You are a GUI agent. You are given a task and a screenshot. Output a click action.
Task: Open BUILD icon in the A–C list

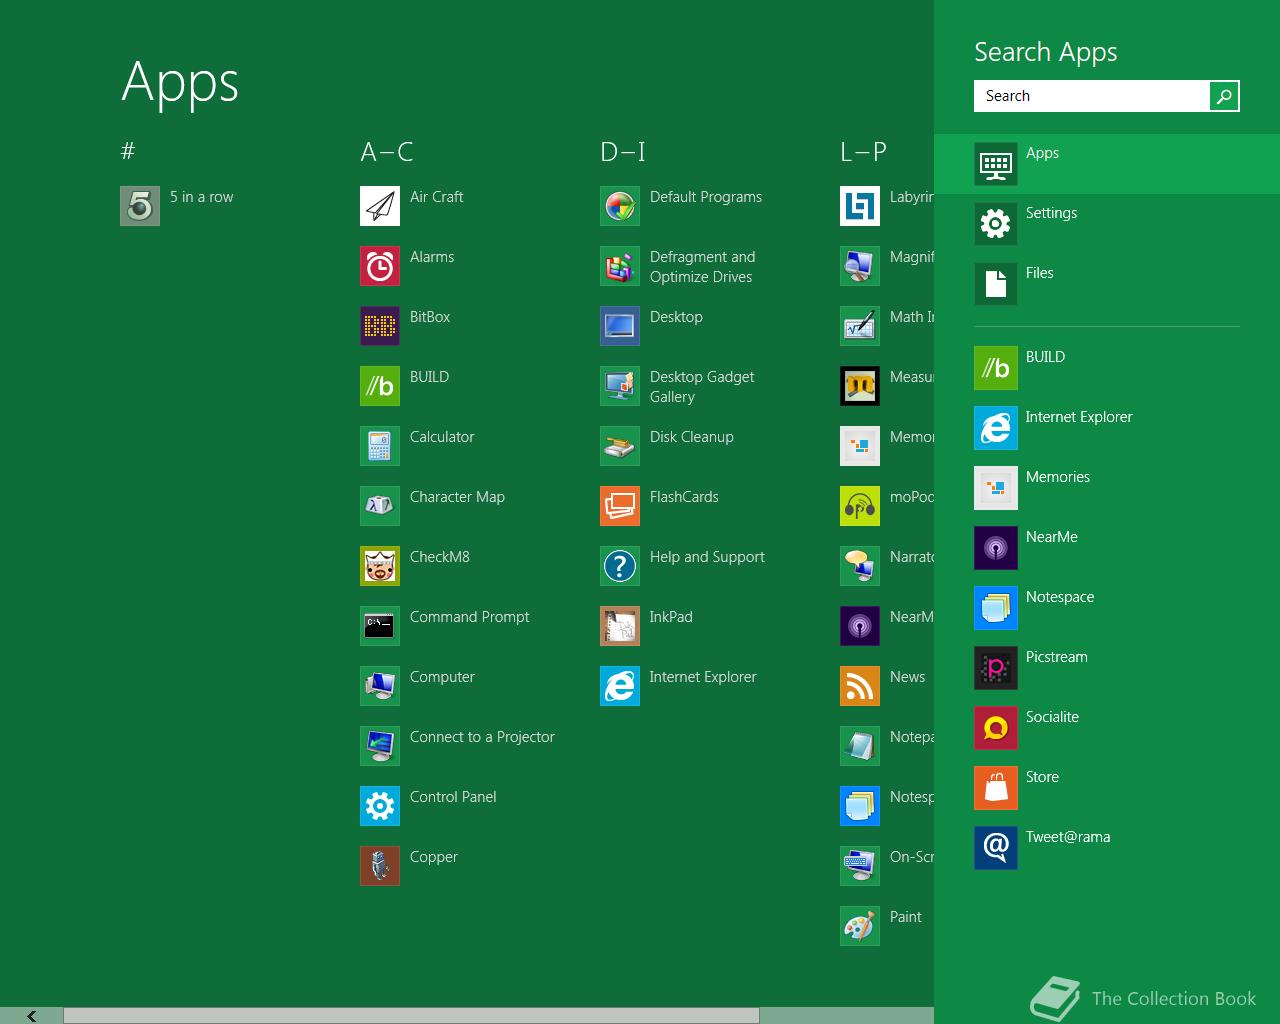(x=380, y=386)
